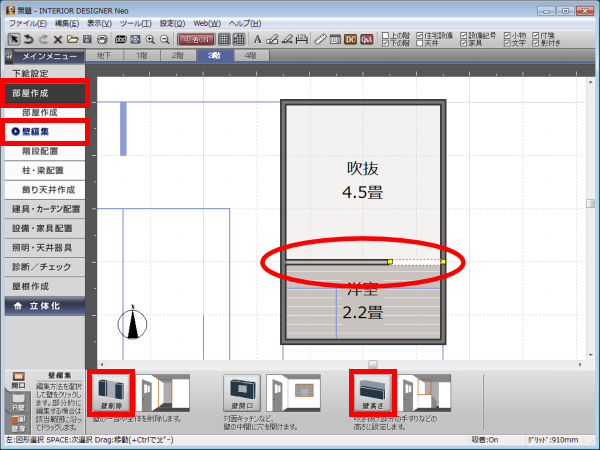Expand the 建具・カーテン配置 menu section
600x450 pixels.
(48, 209)
